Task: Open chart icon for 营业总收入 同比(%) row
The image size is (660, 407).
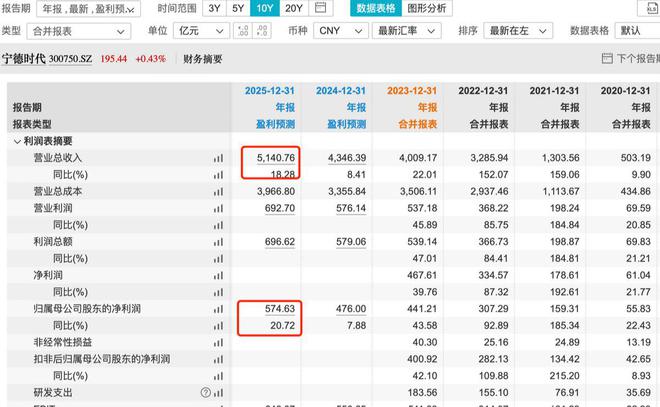Action: (x=218, y=175)
